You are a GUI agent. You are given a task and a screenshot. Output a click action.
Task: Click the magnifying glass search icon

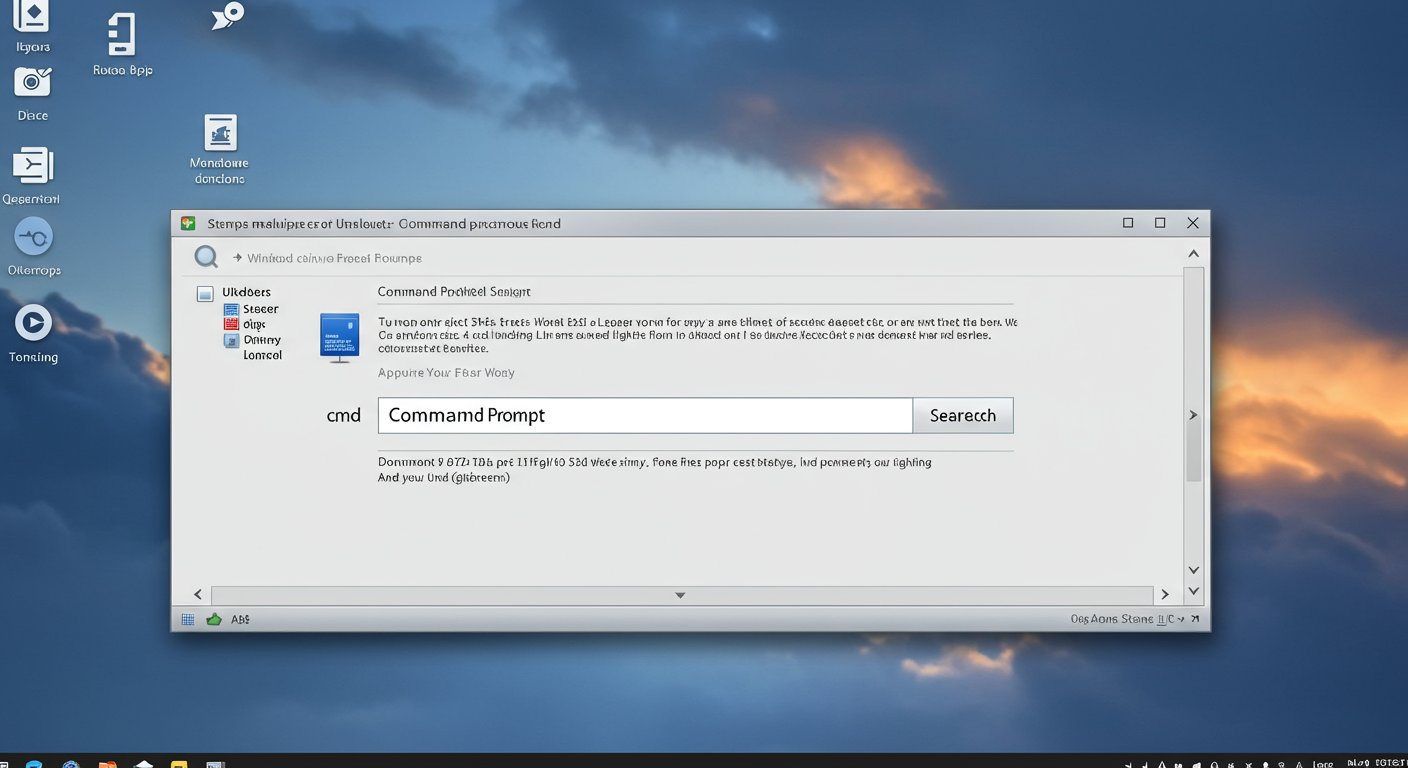pos(206,257)
